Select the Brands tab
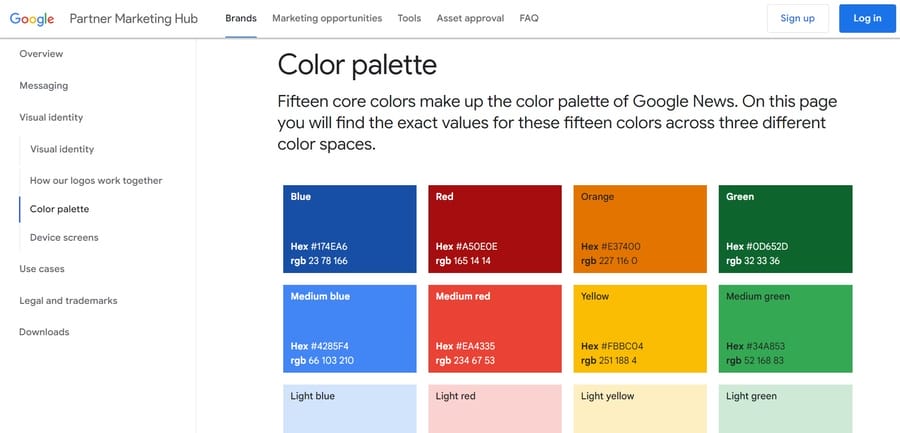900x433 pixels. (241, 18)
